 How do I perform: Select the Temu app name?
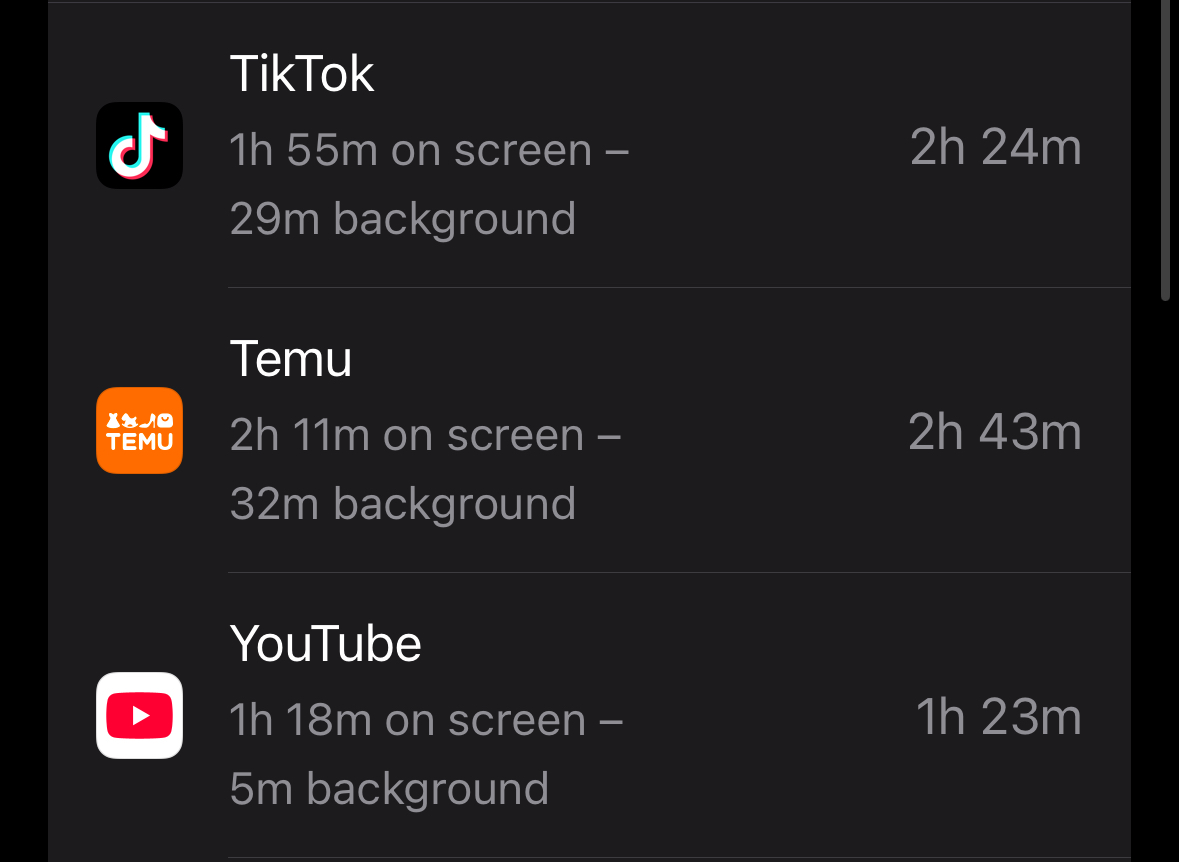[290, 359]
